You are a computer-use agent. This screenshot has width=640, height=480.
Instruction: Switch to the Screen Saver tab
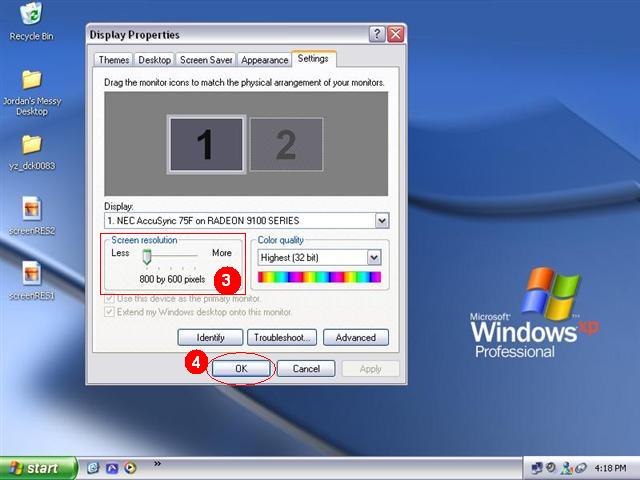206,60
